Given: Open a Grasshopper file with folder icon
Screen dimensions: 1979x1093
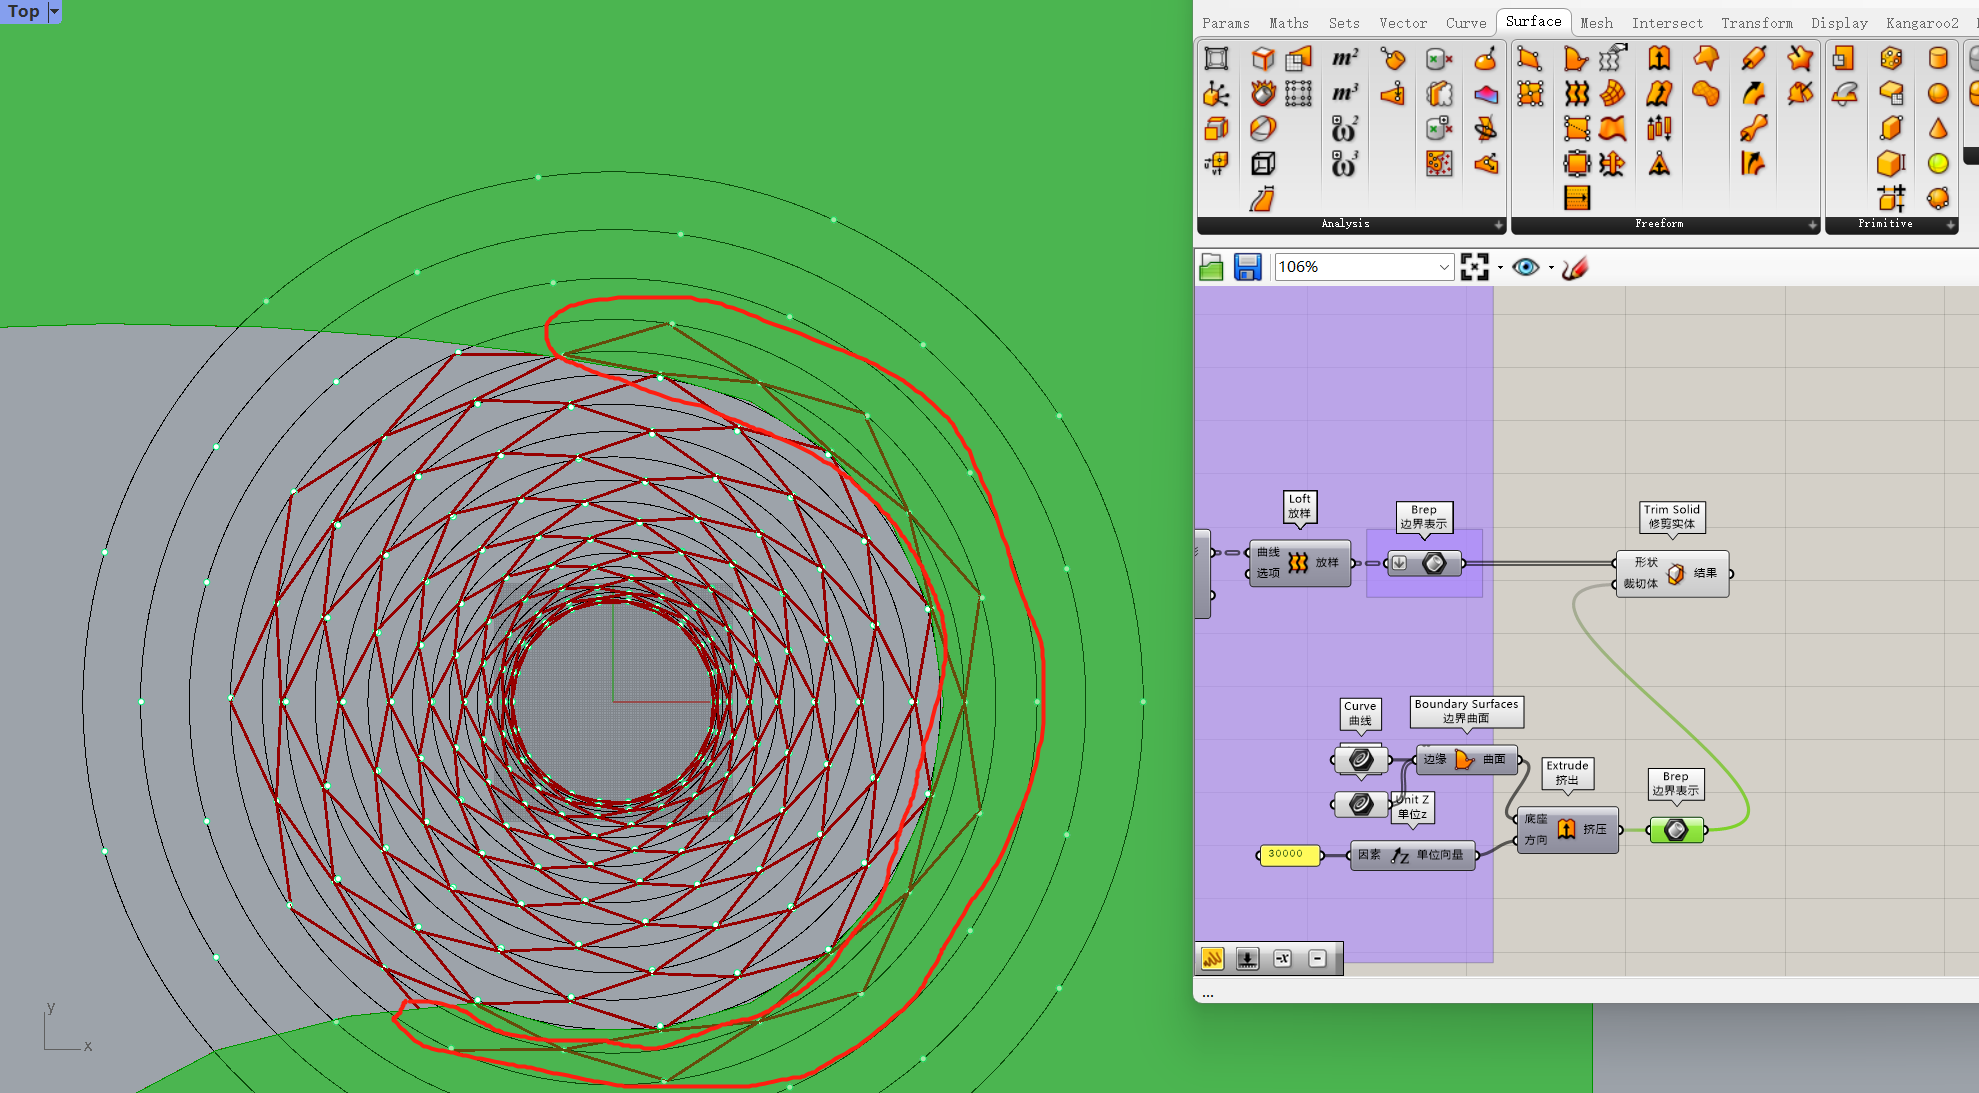Looking at the screenshot, I should point(1211,267).
